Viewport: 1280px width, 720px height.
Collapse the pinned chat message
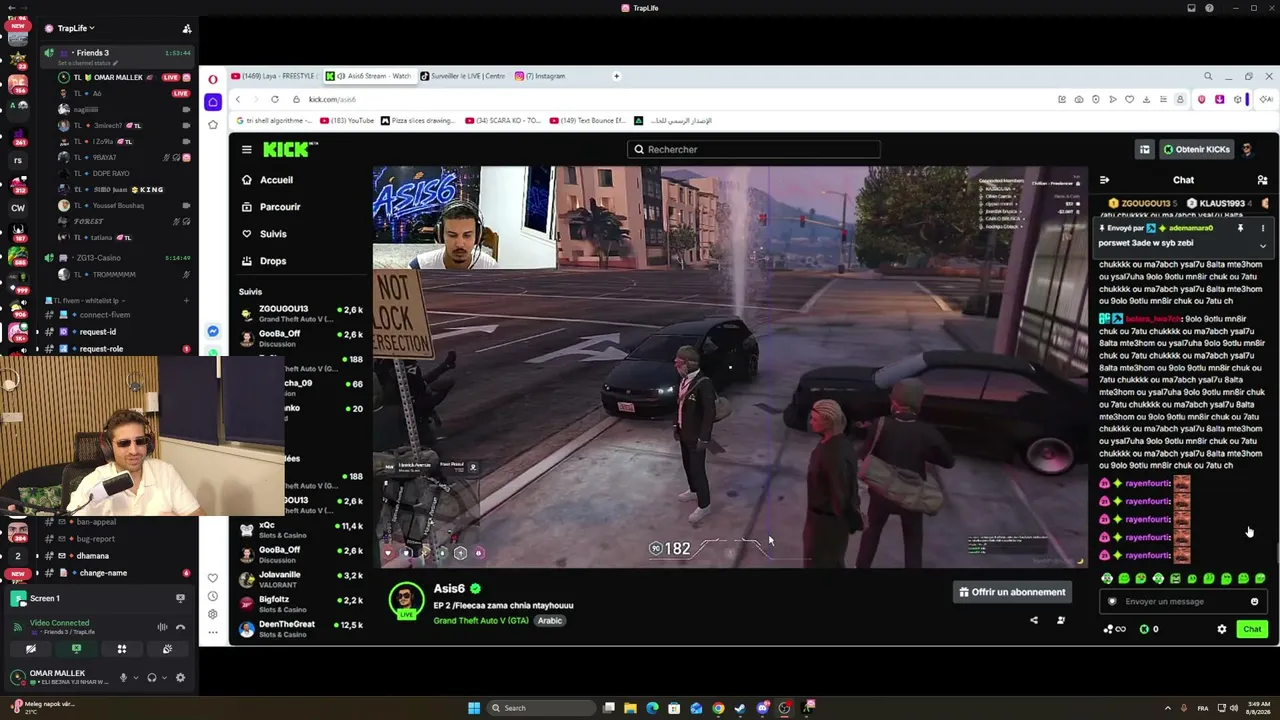point(1262,245)
